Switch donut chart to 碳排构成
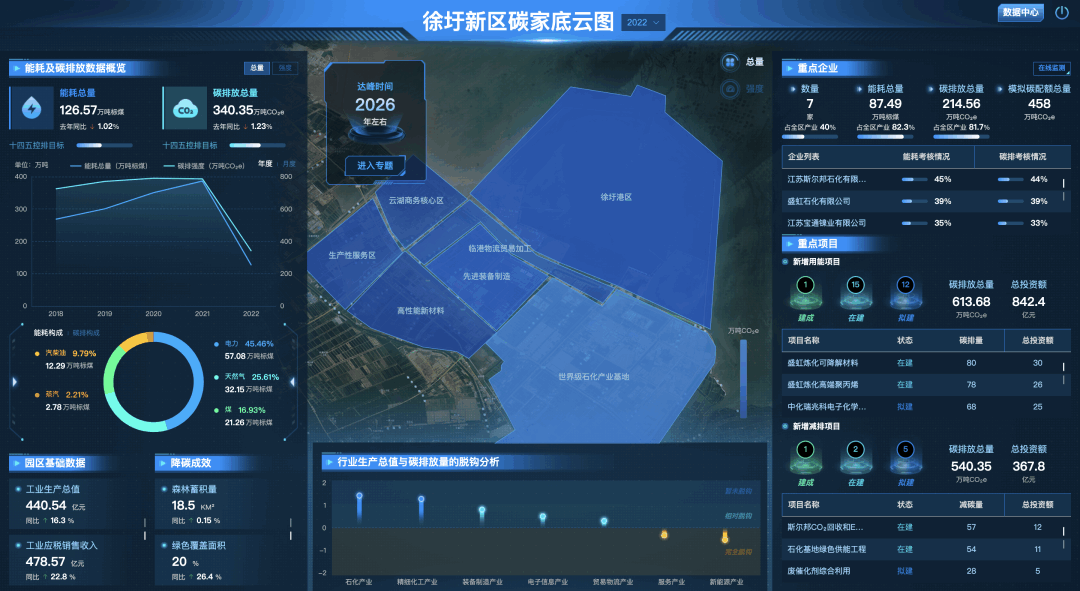 tap(86, 332)
